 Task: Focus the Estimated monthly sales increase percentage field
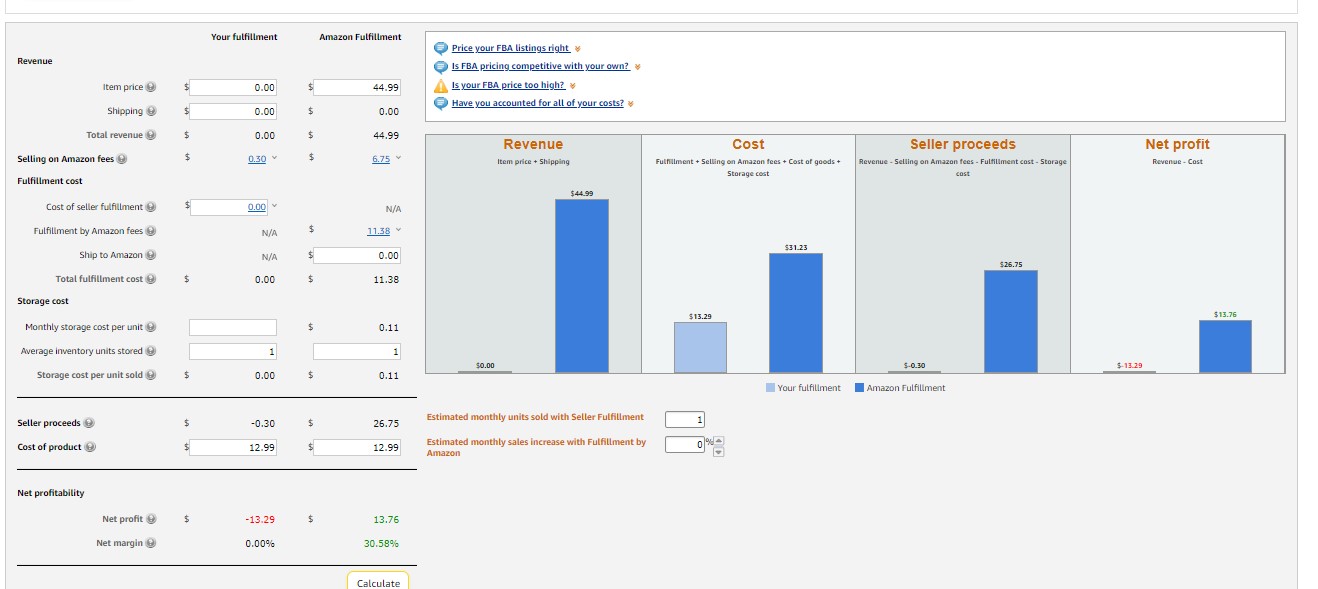click(686, 445)
